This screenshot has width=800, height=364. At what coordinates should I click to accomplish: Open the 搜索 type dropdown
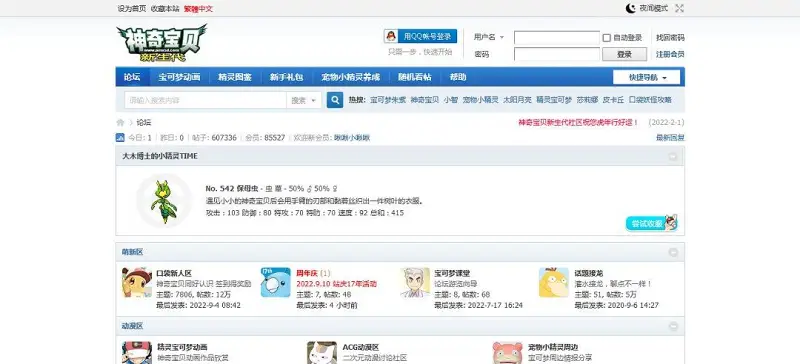point(304,101)
